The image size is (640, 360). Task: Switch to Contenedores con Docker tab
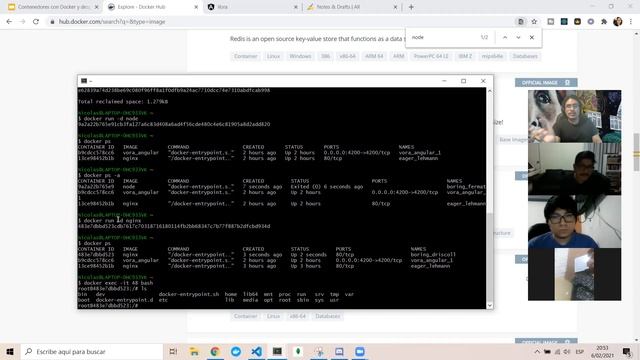(x=52, y=7)
